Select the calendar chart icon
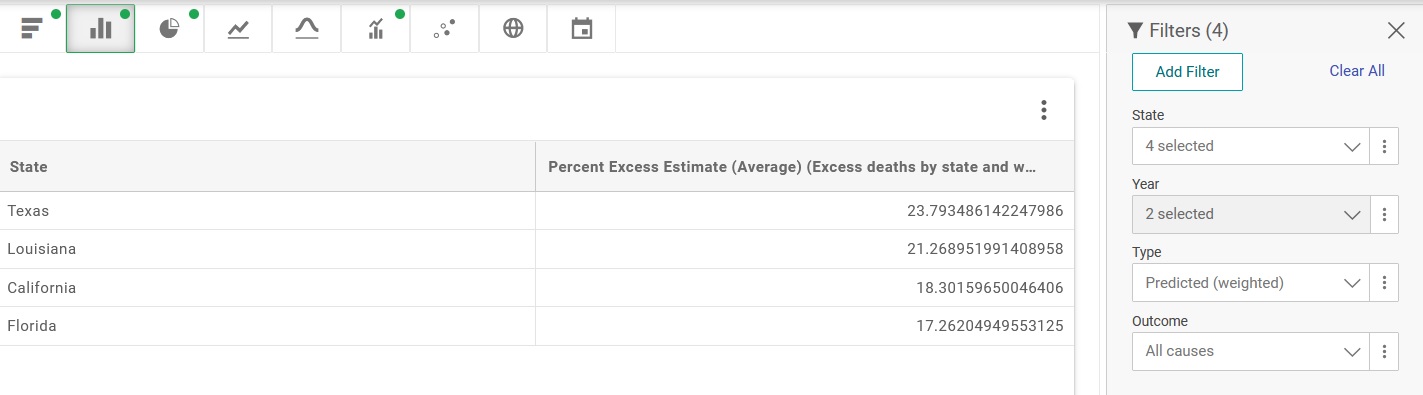 tap(582, 28)
